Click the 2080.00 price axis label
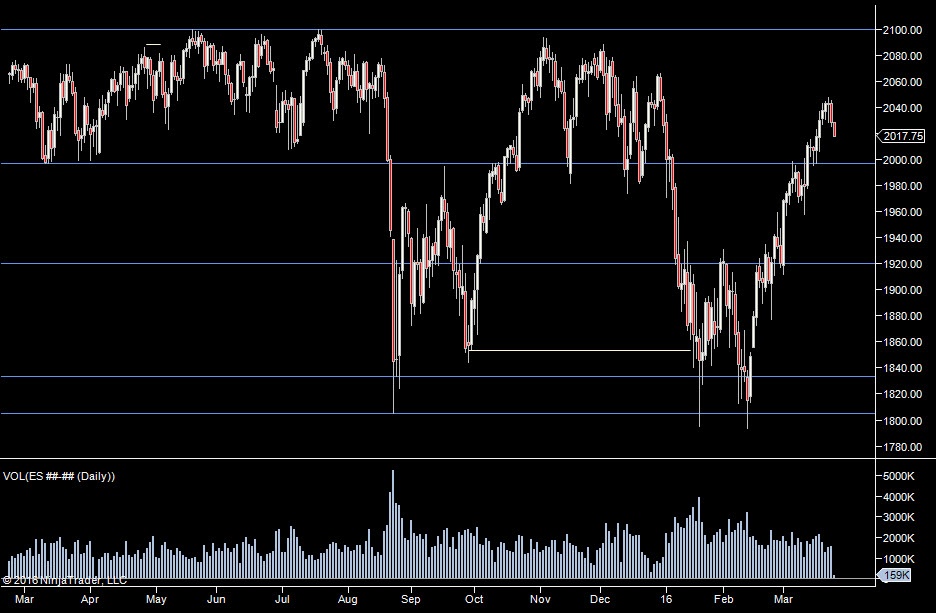The height and width of the screenshot is (613, 936). [x=902, y=56]
